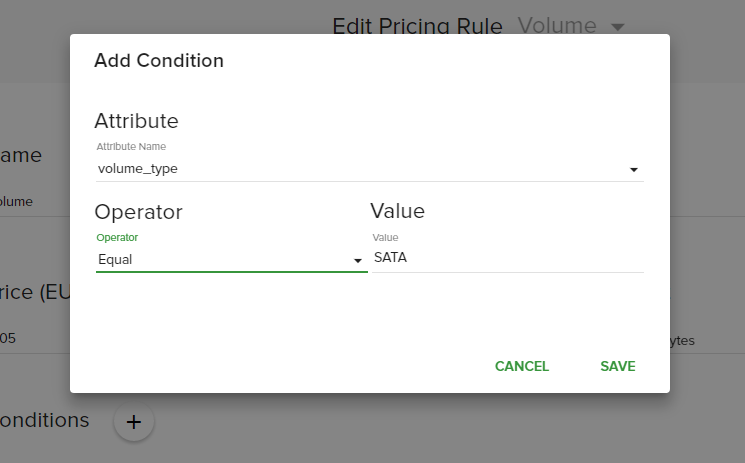Click the arrow next to Volume in header
This screenshot has height=463, width=745.
click(x=618, y=27)
